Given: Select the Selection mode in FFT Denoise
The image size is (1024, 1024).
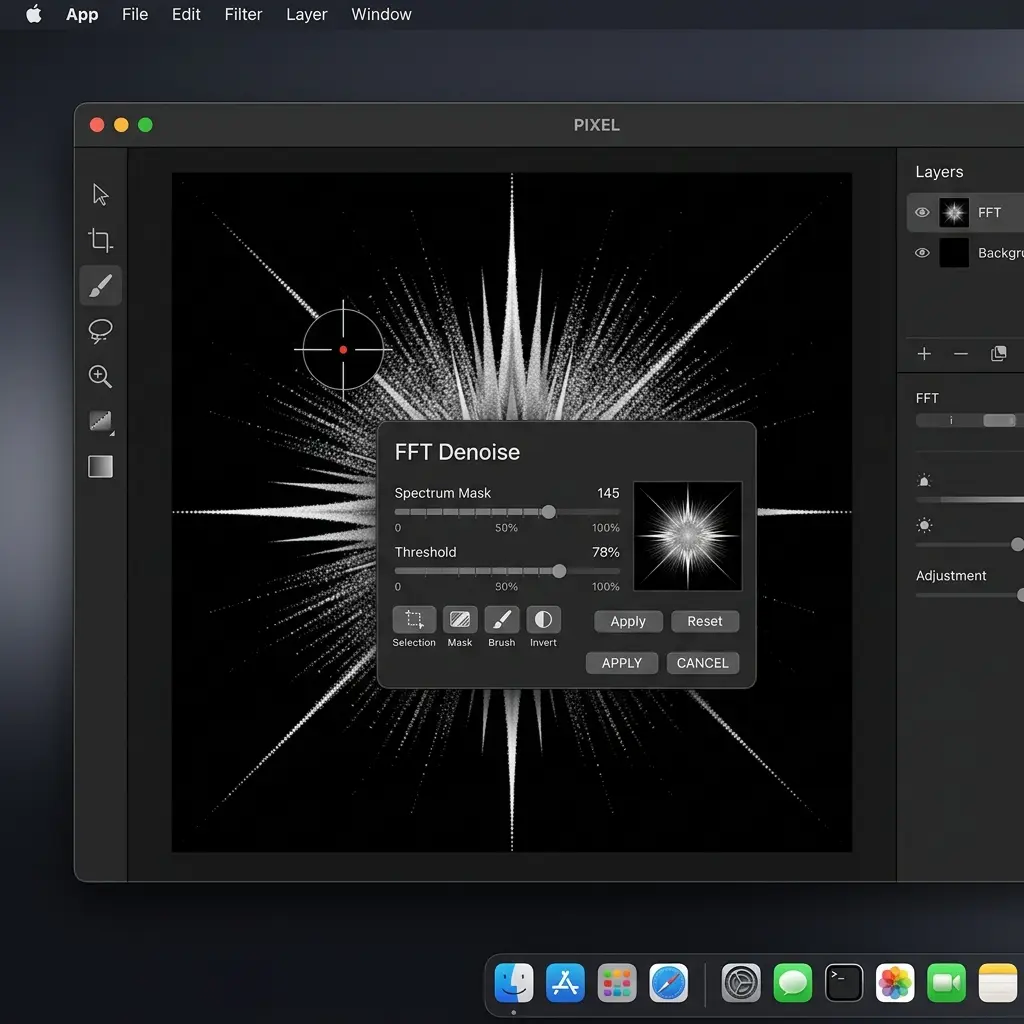Looking at the screenshot, I should point(414,620).
